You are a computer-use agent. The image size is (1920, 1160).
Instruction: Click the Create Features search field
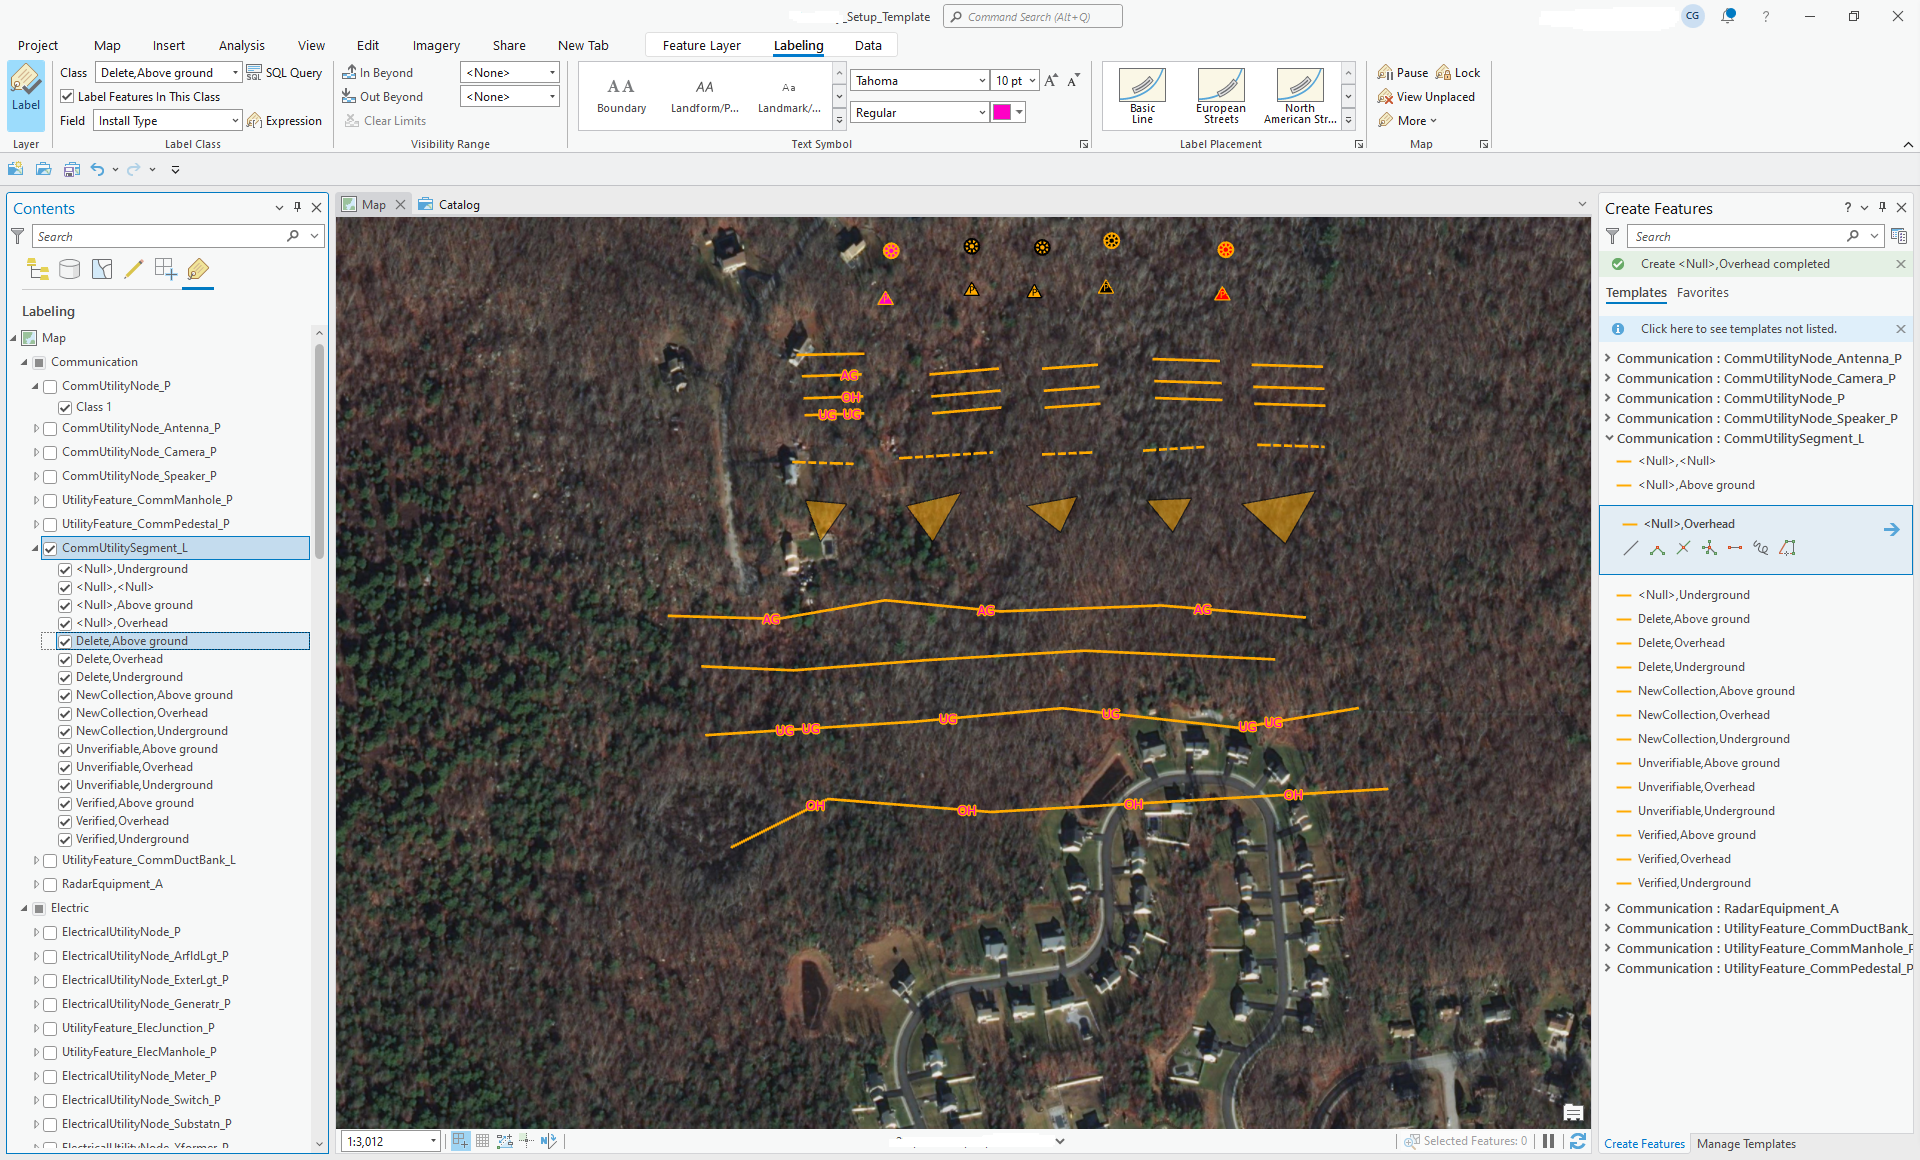click(1740, 236)
